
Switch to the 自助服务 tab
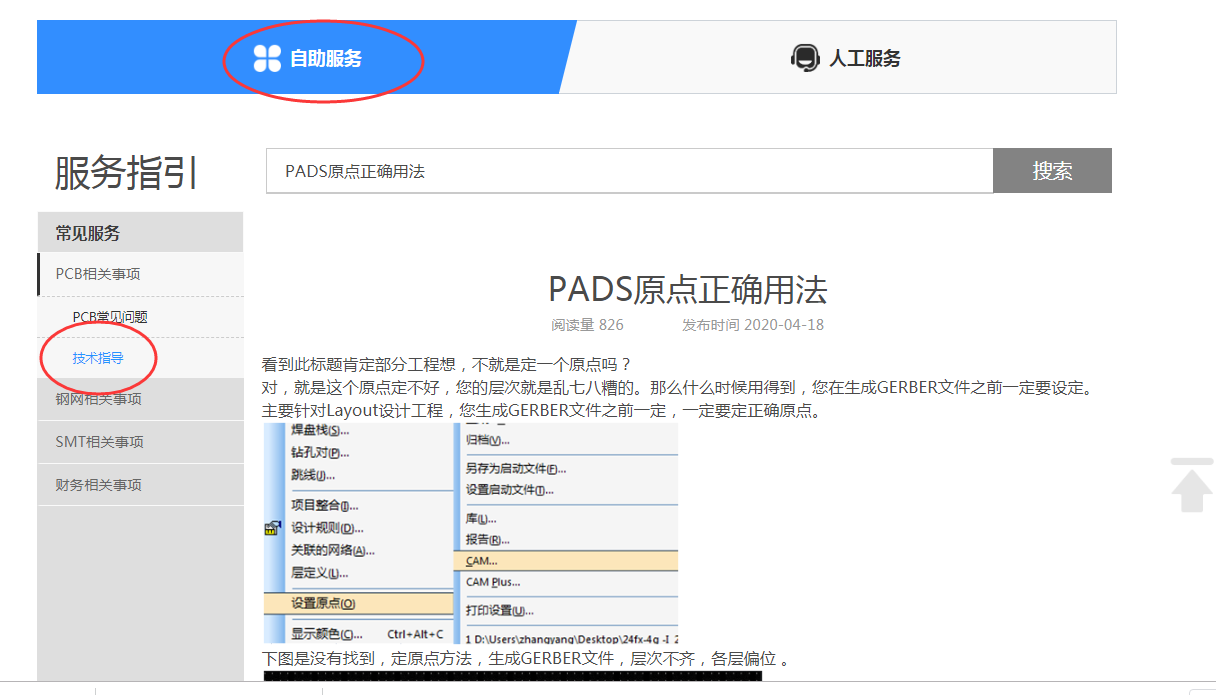pos(325,58)
